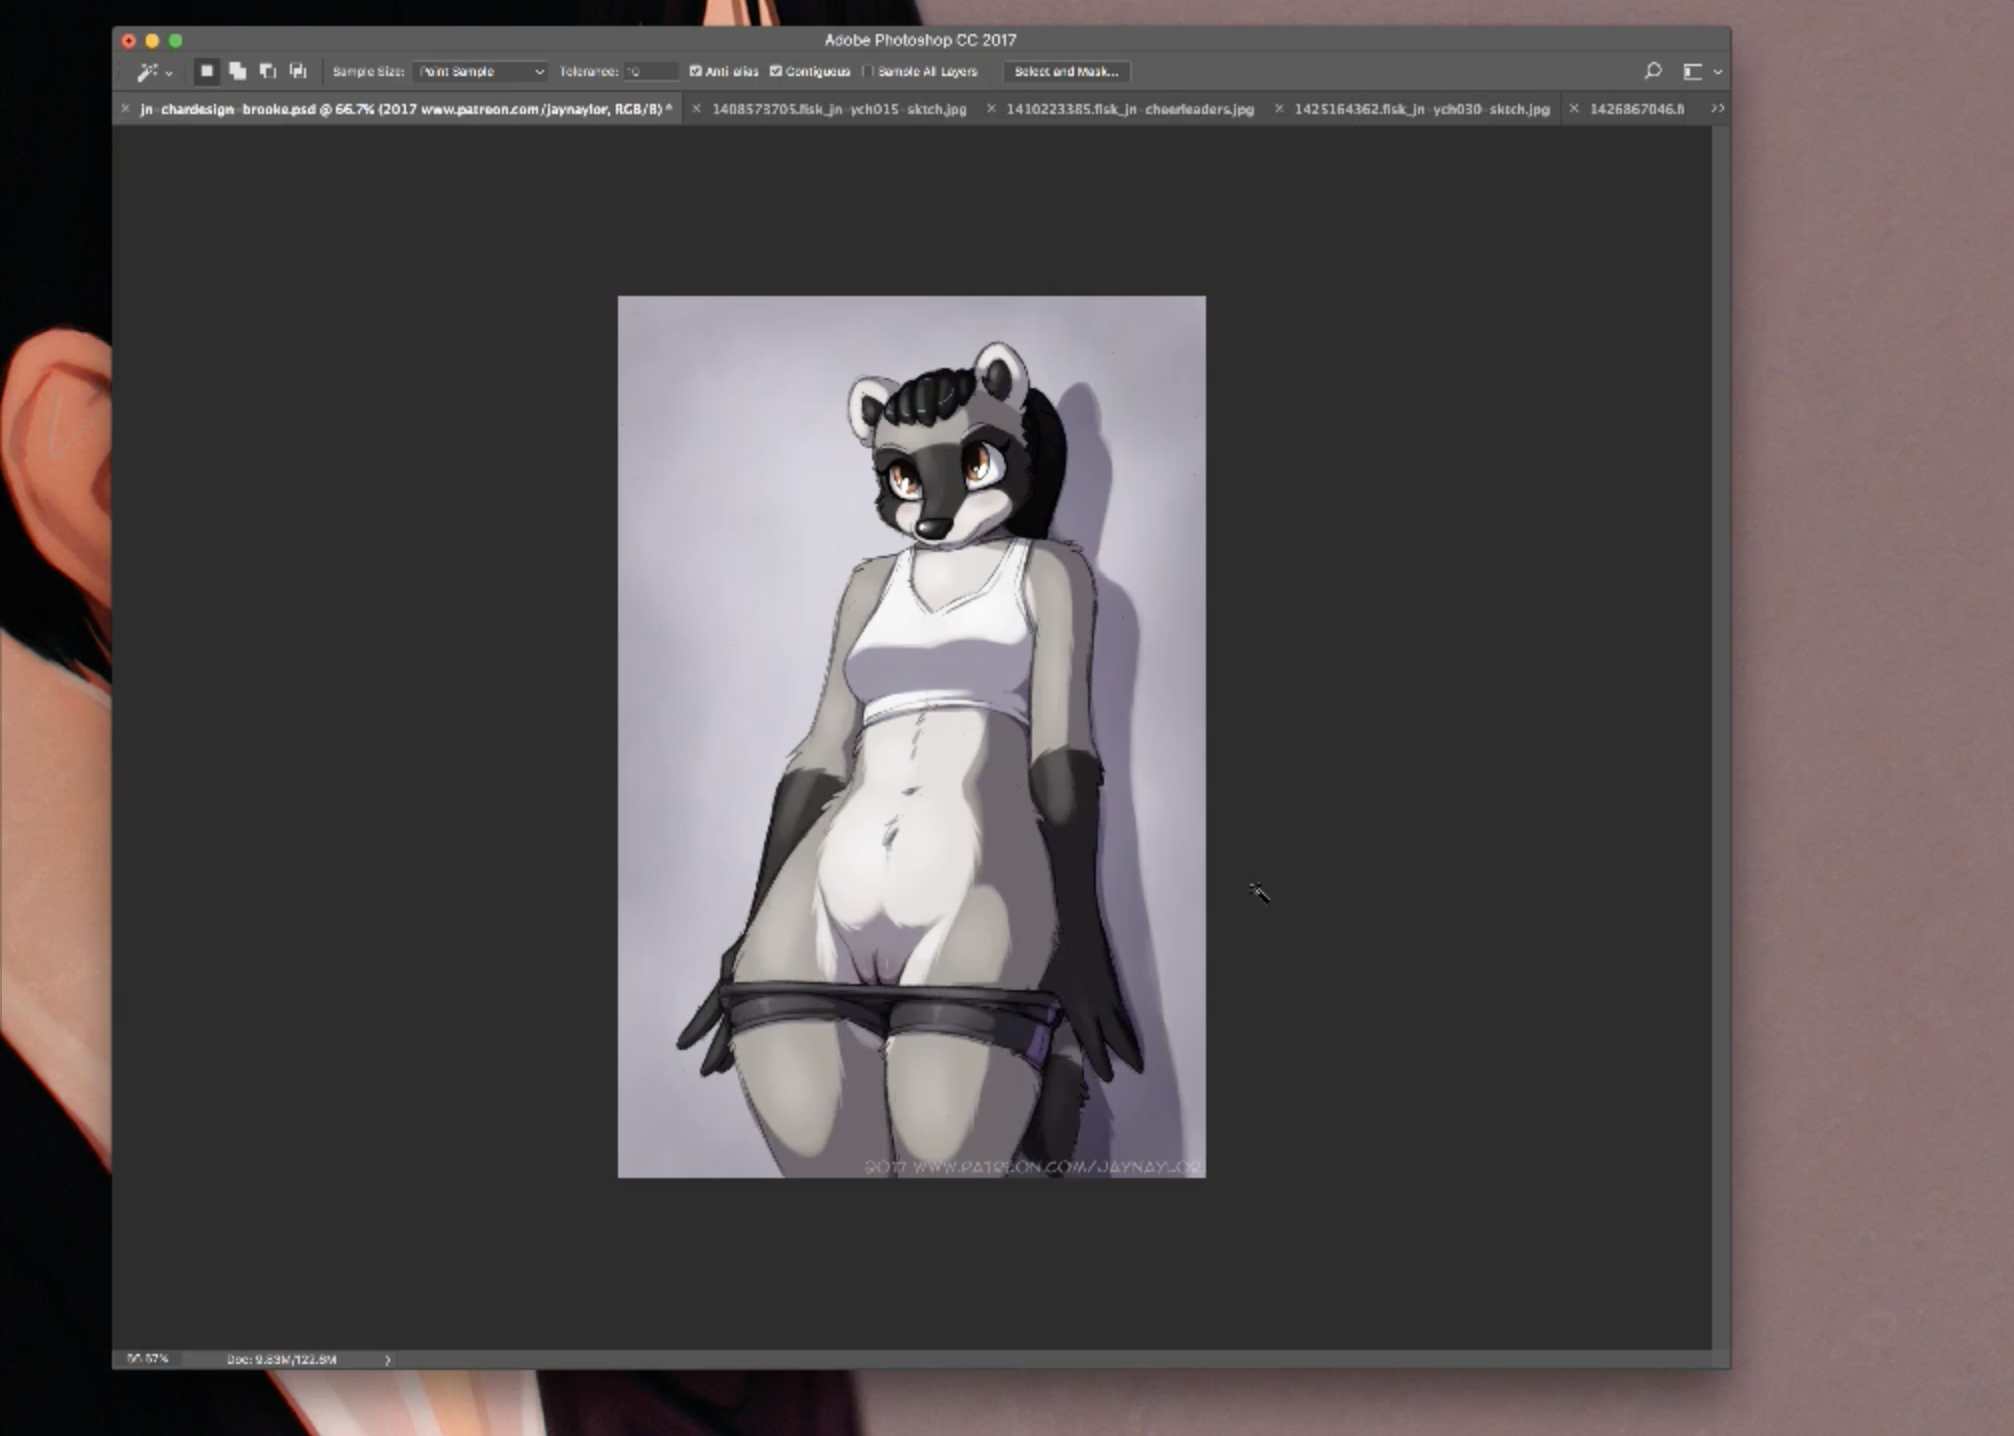Viewport: 2014px width, 1436px height.
Task: Open the Sample Size dropdown
Action: pos(480,72)
